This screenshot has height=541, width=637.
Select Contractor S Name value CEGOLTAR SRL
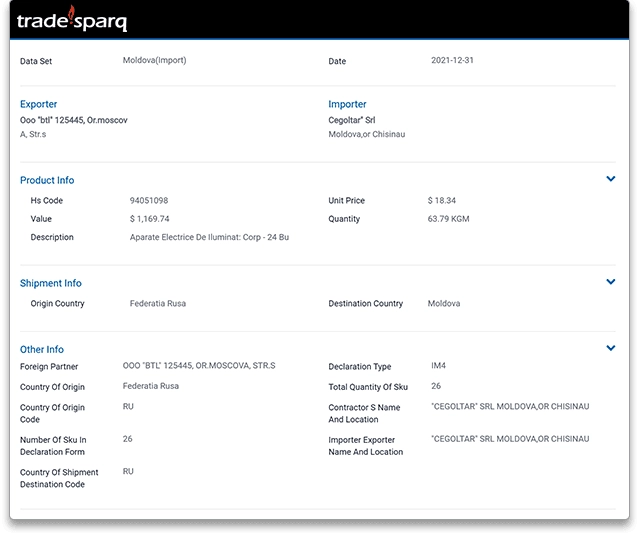click(510, 406)
